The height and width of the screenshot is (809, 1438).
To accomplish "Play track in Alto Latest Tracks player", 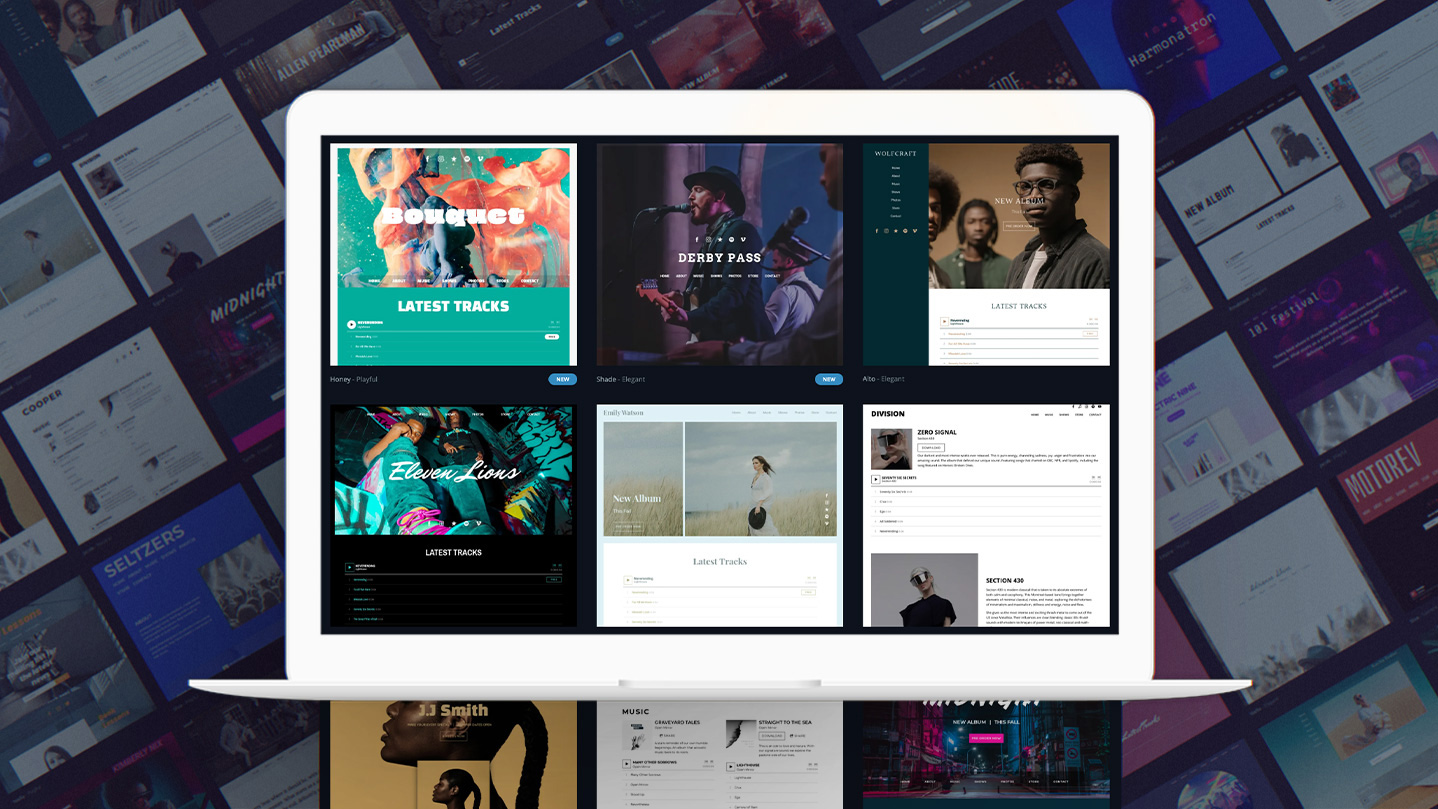I will pos(945,322).
